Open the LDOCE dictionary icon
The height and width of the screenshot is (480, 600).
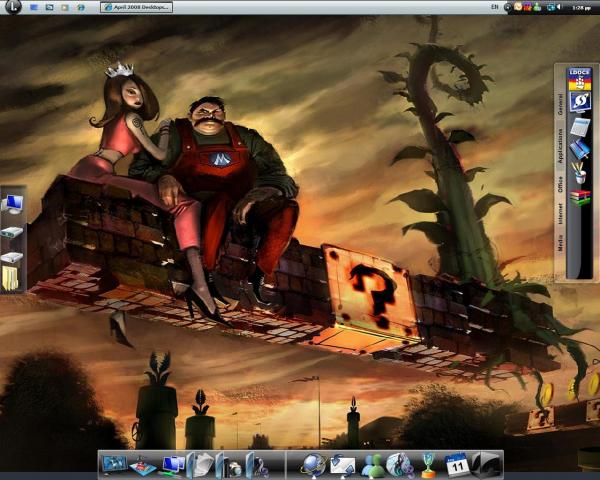point(579,79)
